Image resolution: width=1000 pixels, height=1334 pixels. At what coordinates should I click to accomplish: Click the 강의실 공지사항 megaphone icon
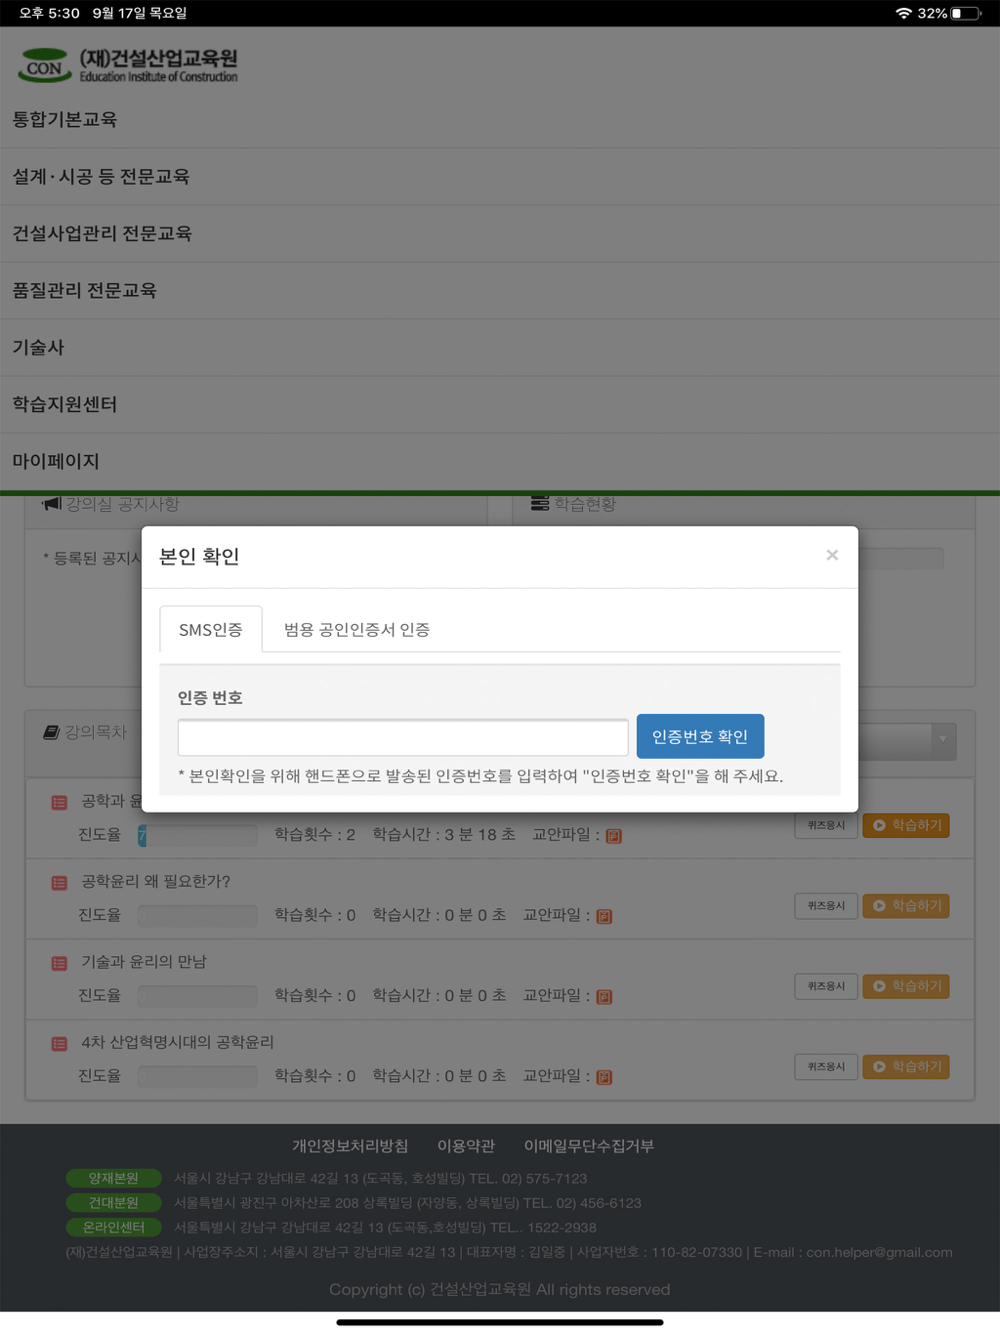(x=51, y=504)
